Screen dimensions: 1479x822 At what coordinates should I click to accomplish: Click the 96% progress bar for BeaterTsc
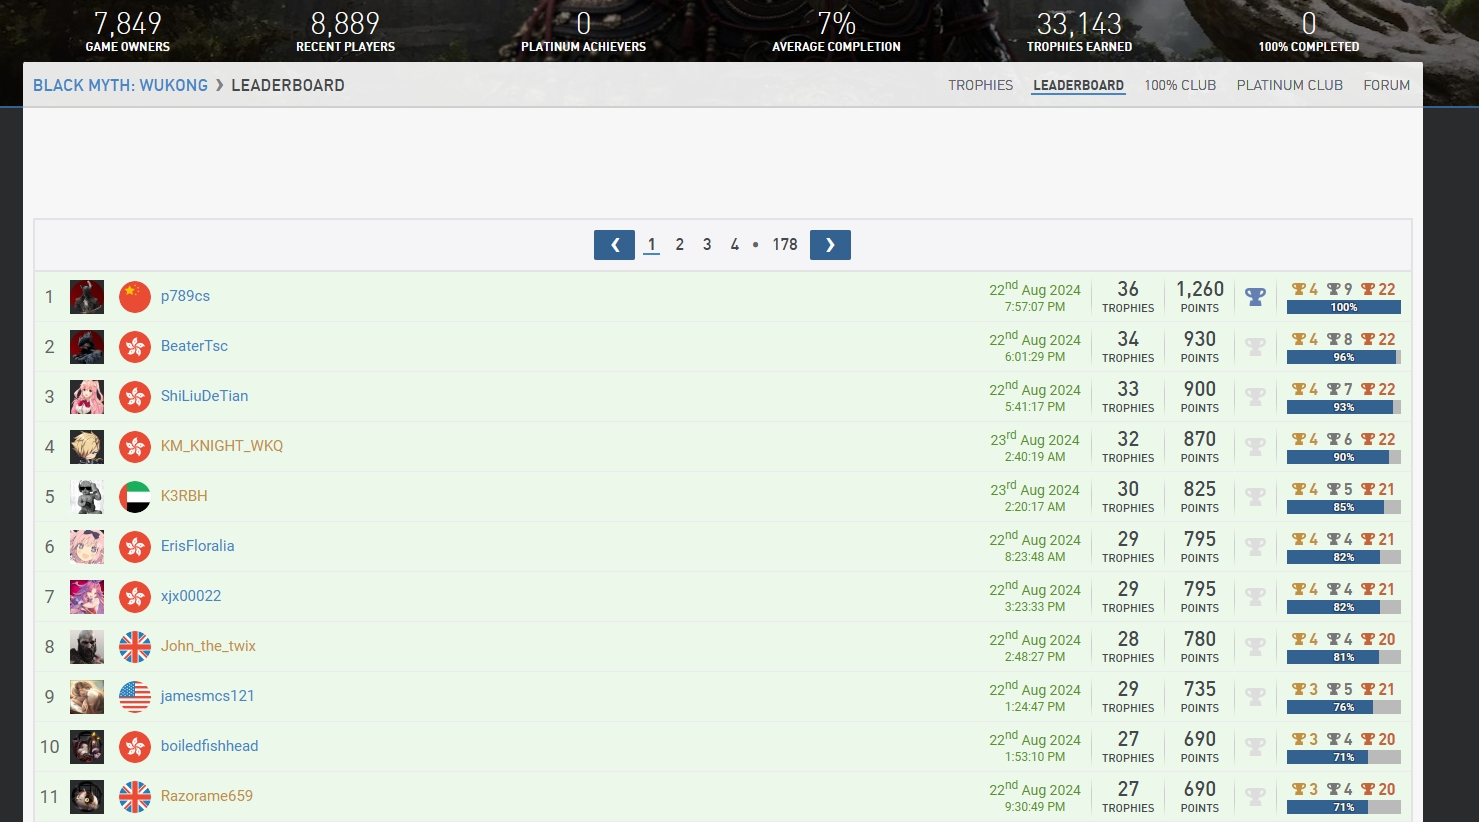[1344, 357]
